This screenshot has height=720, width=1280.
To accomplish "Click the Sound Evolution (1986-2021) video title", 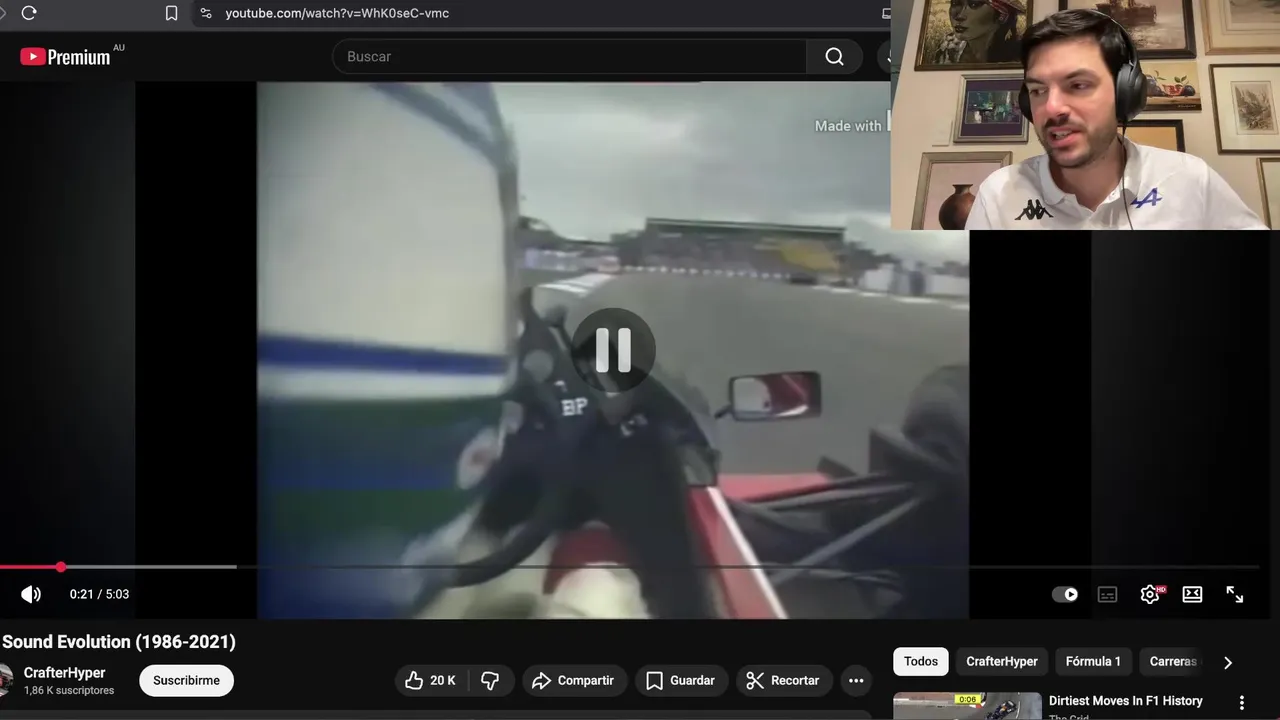I will (x=119, y=642).
